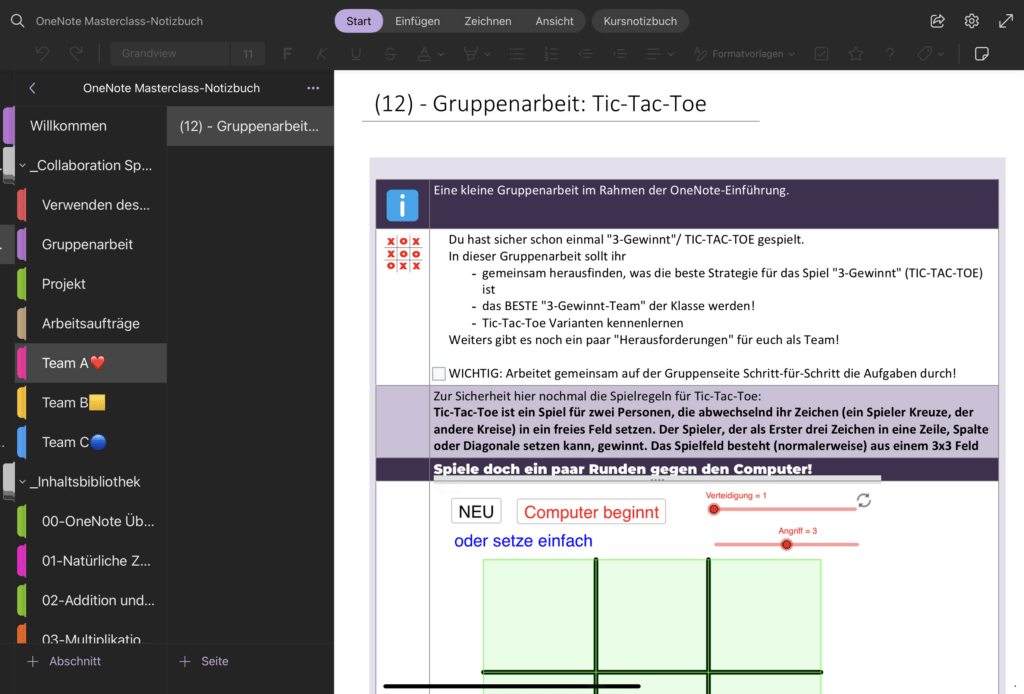Adjust the Verteidigung slider

point(714,509)
